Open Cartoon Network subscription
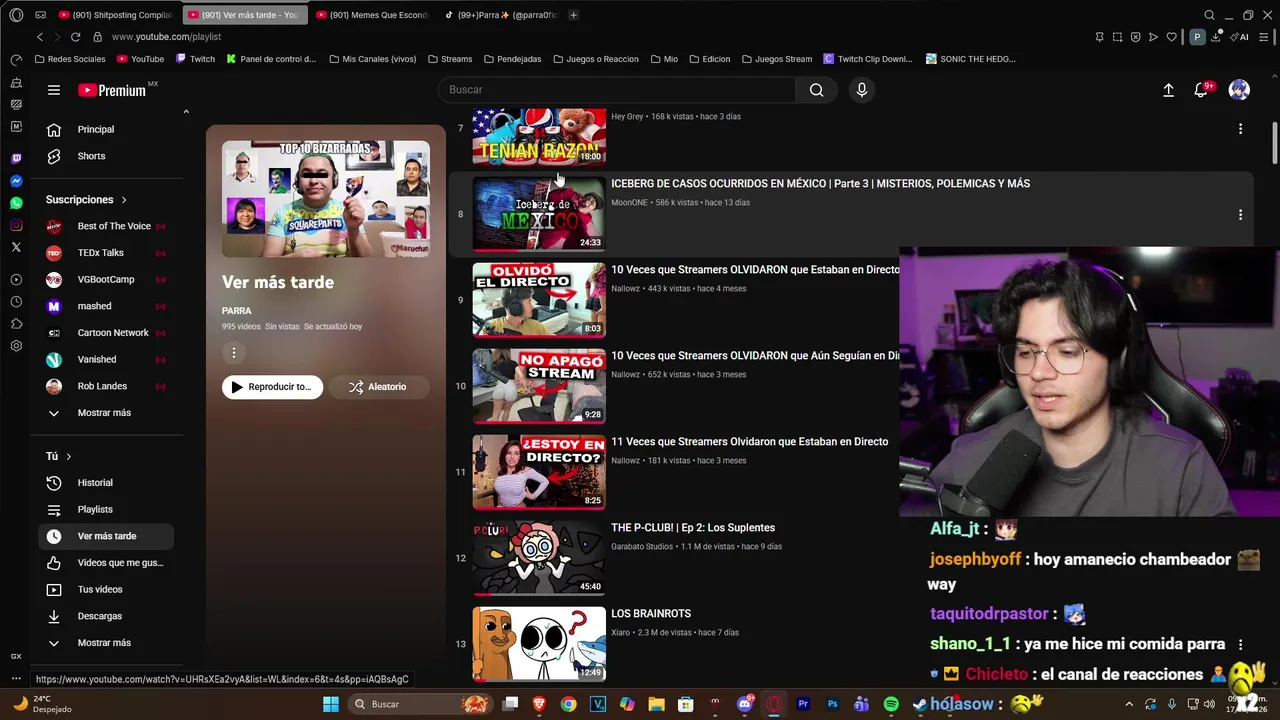The height and width of the screenshot is (720, 1280). (x=106, y=333)
